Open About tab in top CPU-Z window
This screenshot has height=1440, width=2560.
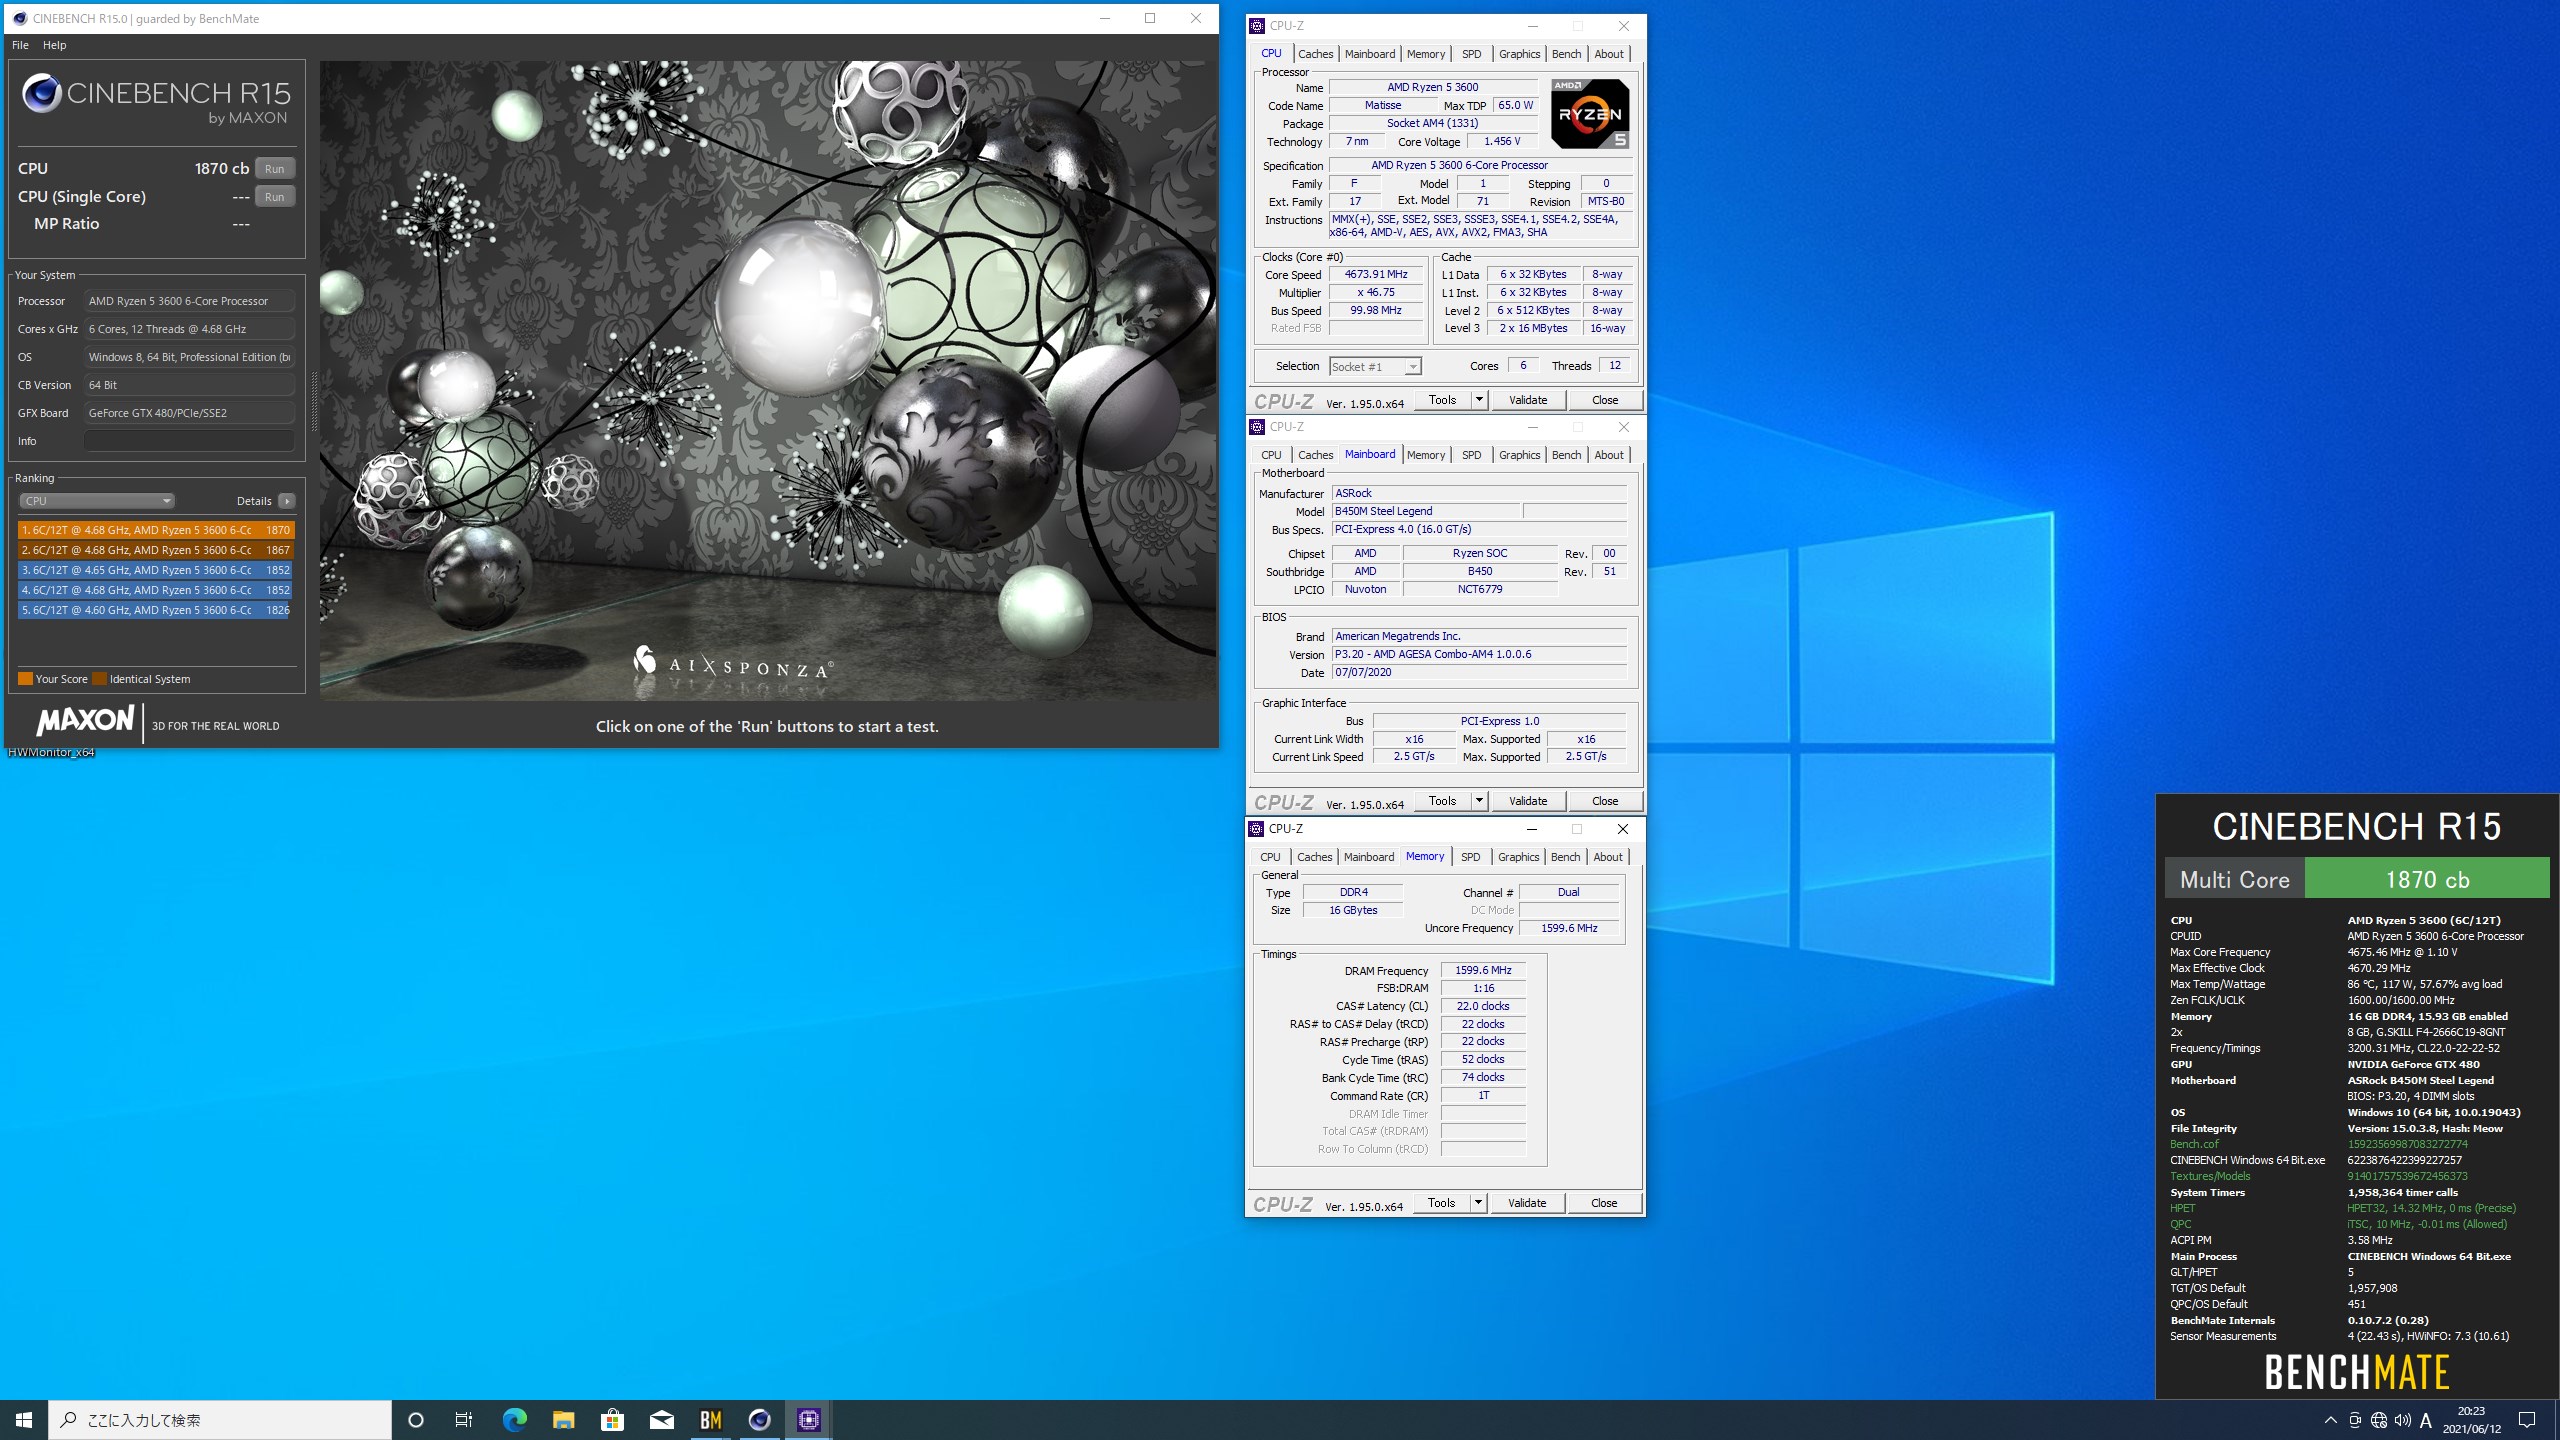(1608, 54)
